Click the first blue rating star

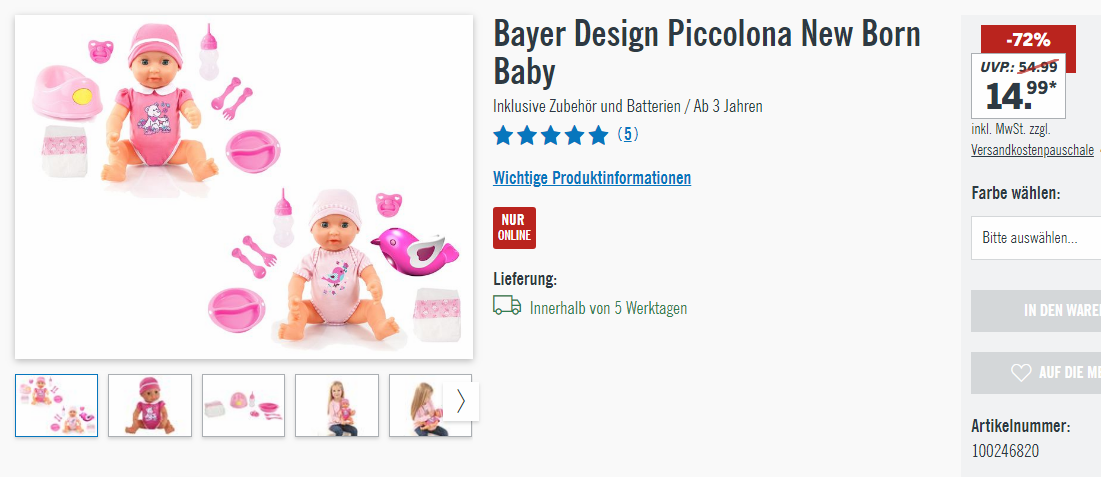pos(503,135)
